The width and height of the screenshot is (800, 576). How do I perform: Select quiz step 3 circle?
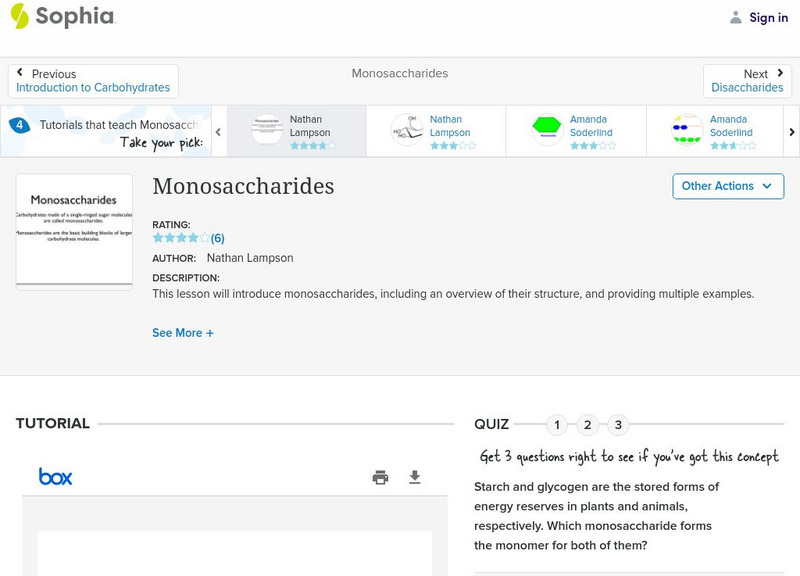[x=620, y=424]
